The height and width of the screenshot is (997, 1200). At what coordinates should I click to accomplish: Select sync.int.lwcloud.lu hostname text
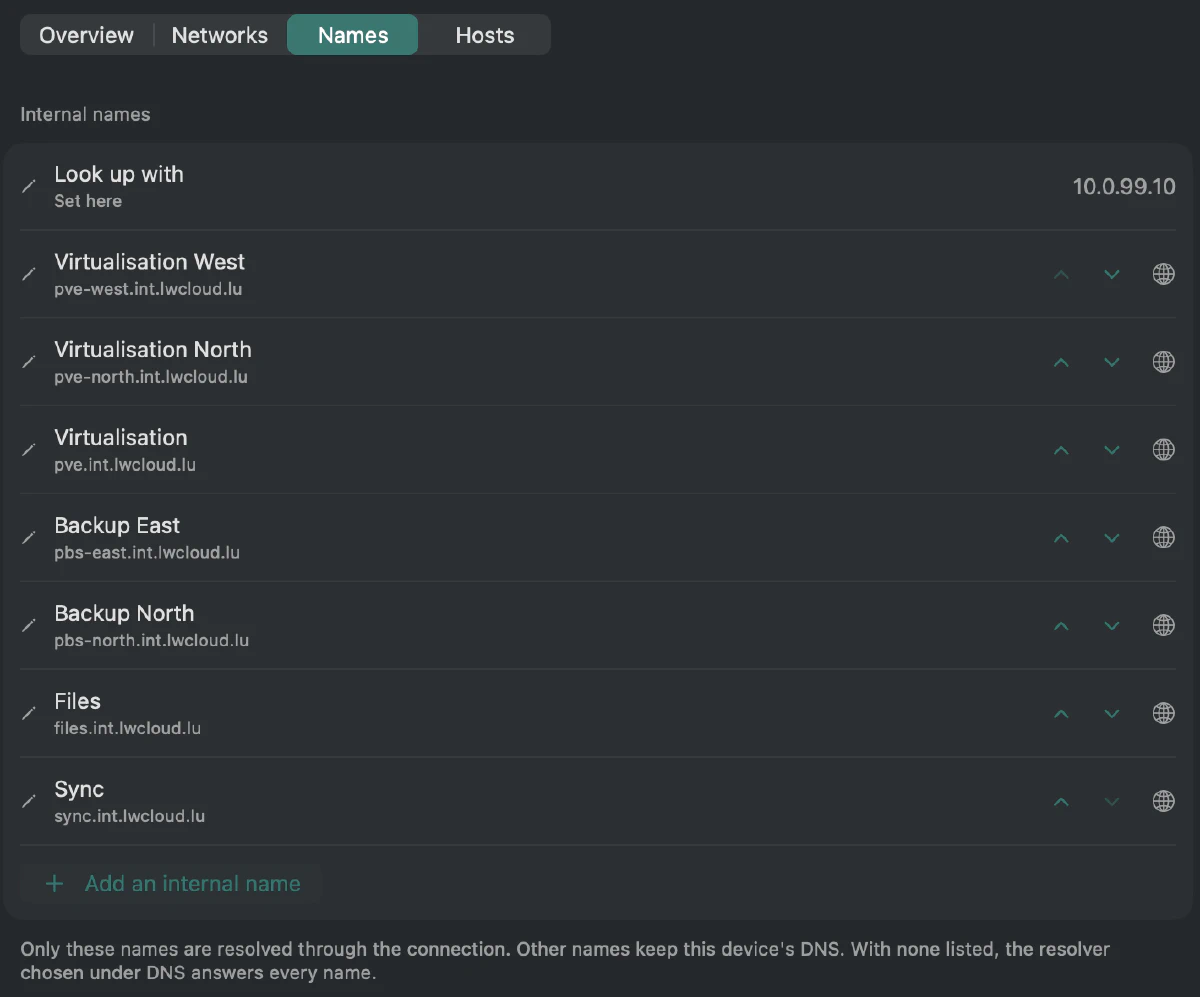[x=129, y=817]
